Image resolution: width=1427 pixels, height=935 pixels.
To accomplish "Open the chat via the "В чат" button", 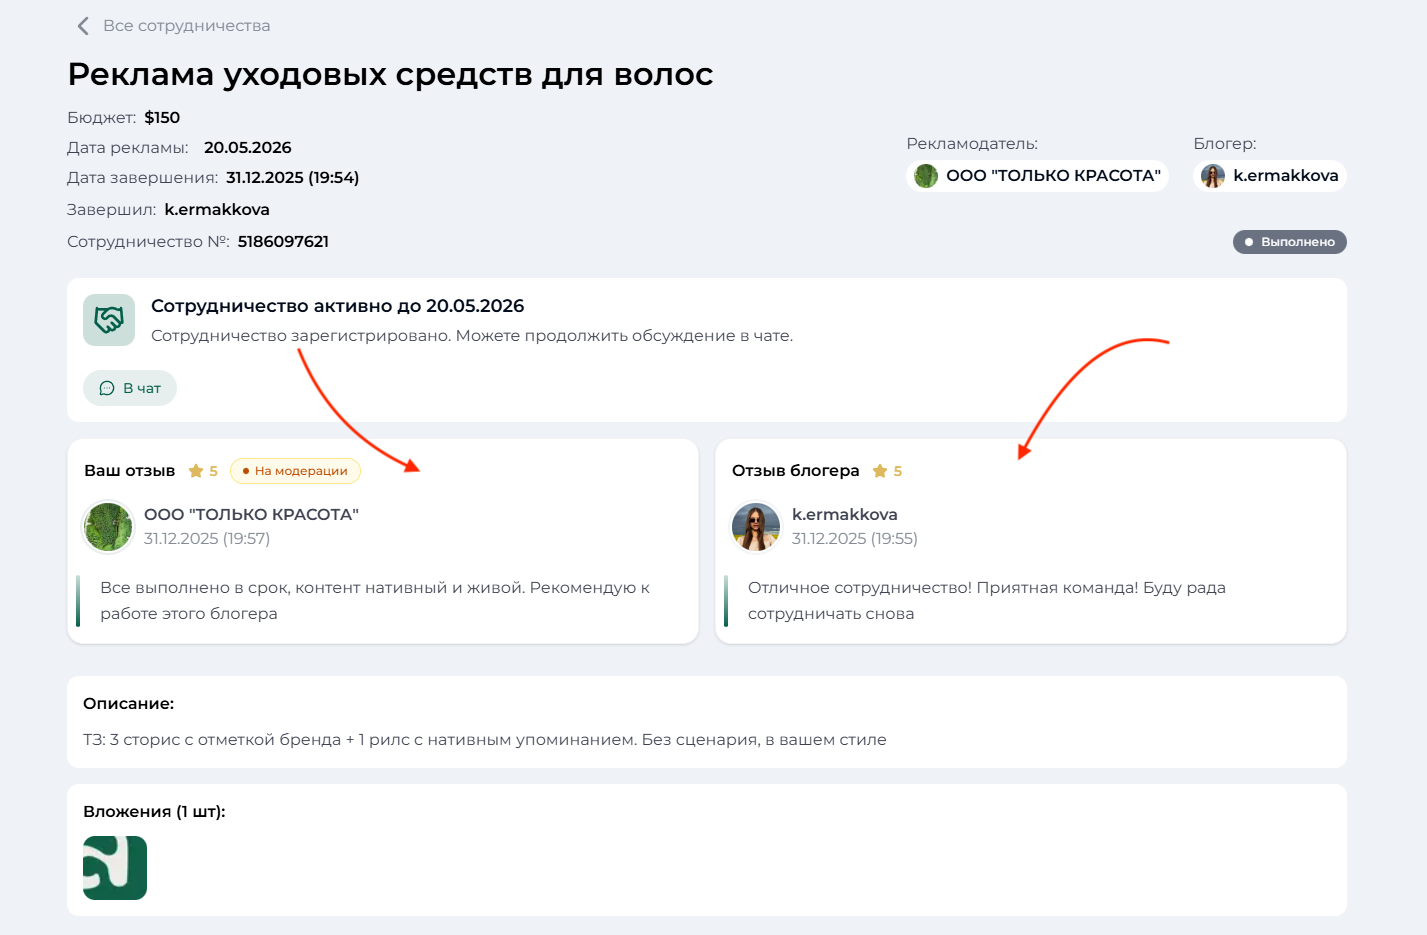I will (x=130, y=388).
